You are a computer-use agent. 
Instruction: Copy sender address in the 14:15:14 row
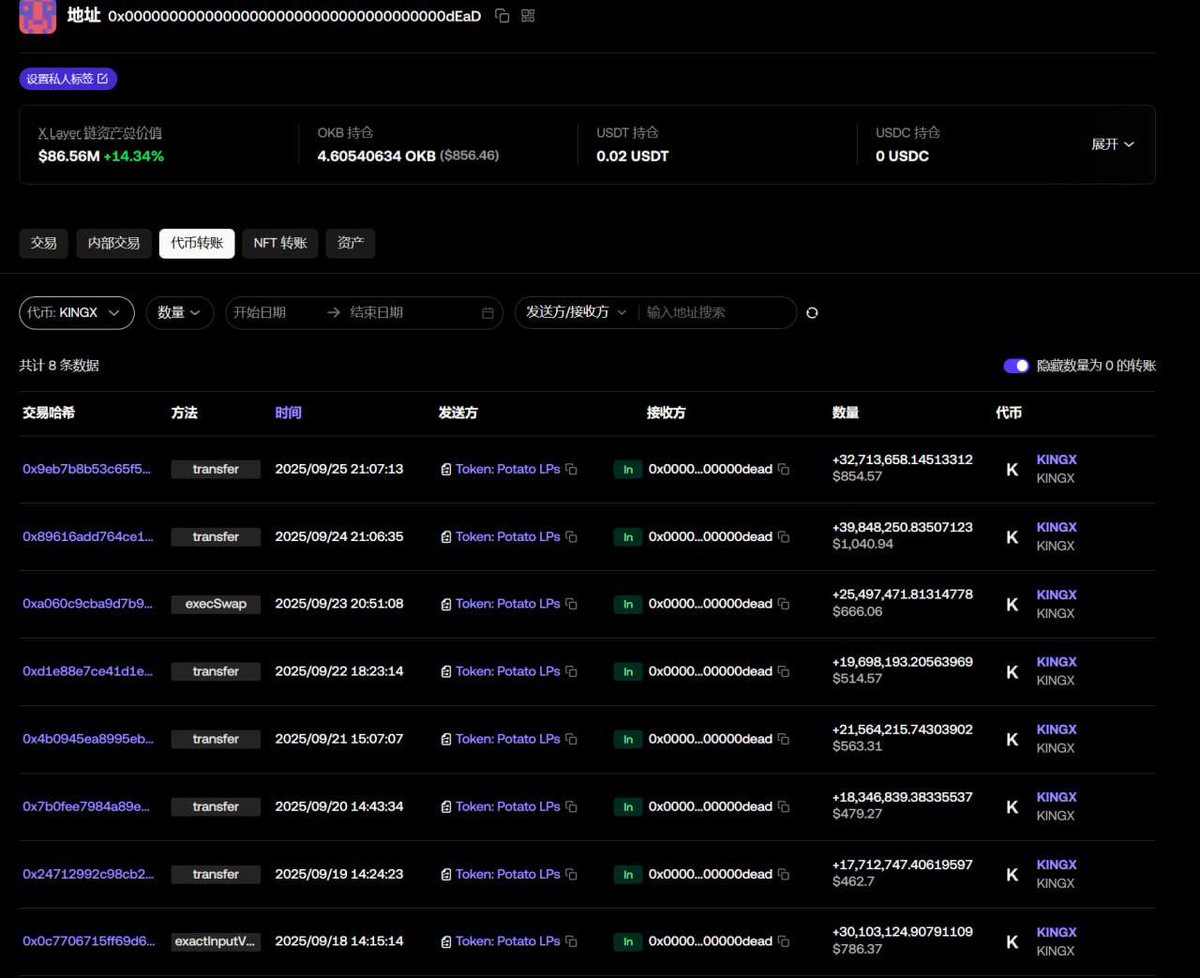tap(571, 941)
